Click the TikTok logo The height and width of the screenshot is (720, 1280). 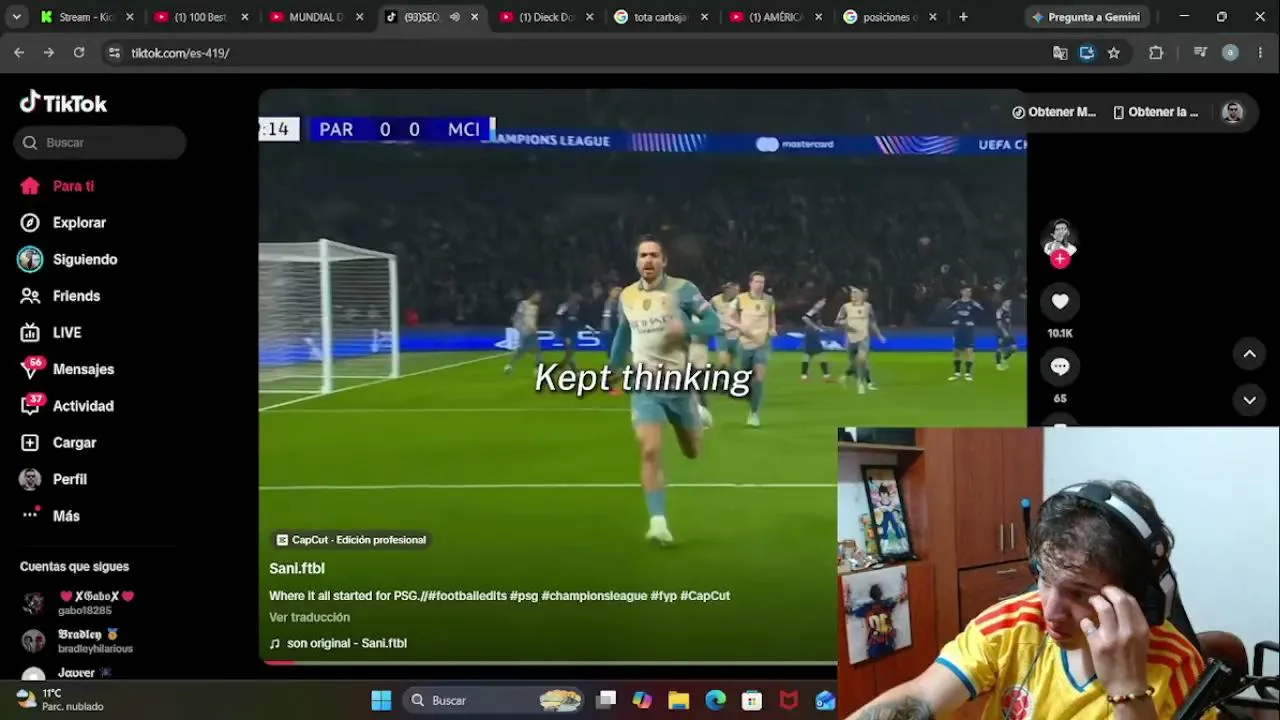coord(63,103)
